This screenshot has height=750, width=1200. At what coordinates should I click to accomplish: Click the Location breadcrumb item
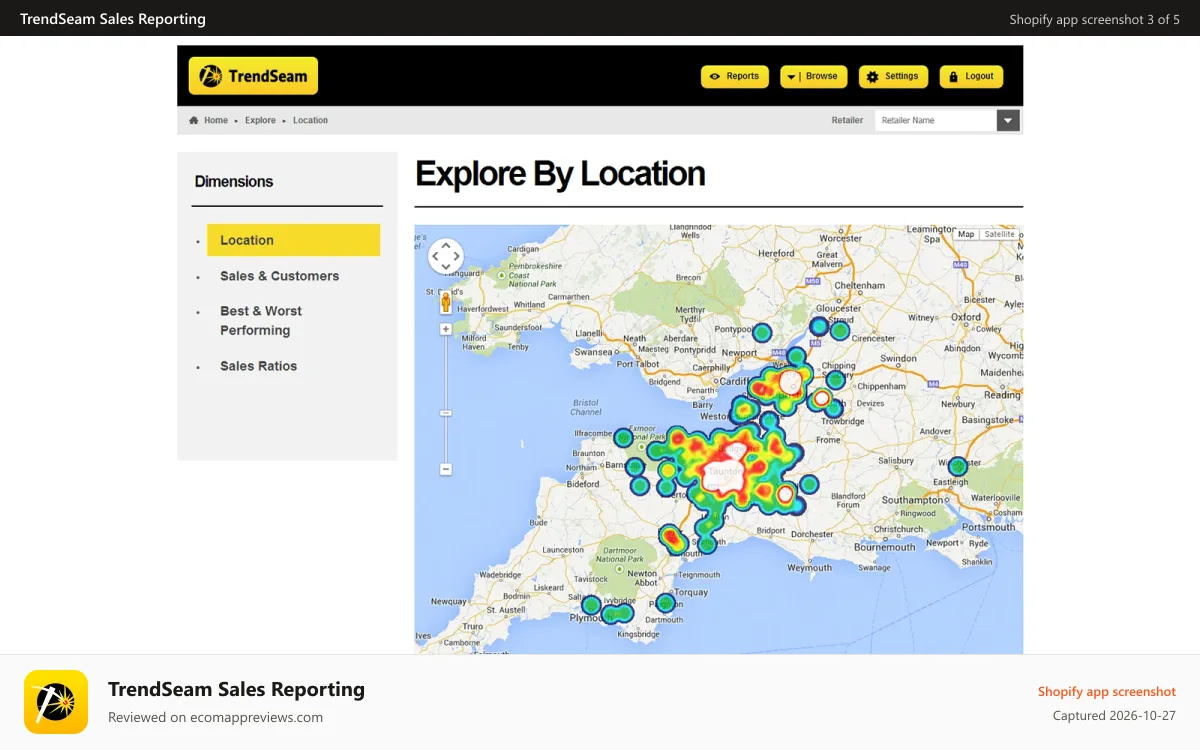point(310,120)
